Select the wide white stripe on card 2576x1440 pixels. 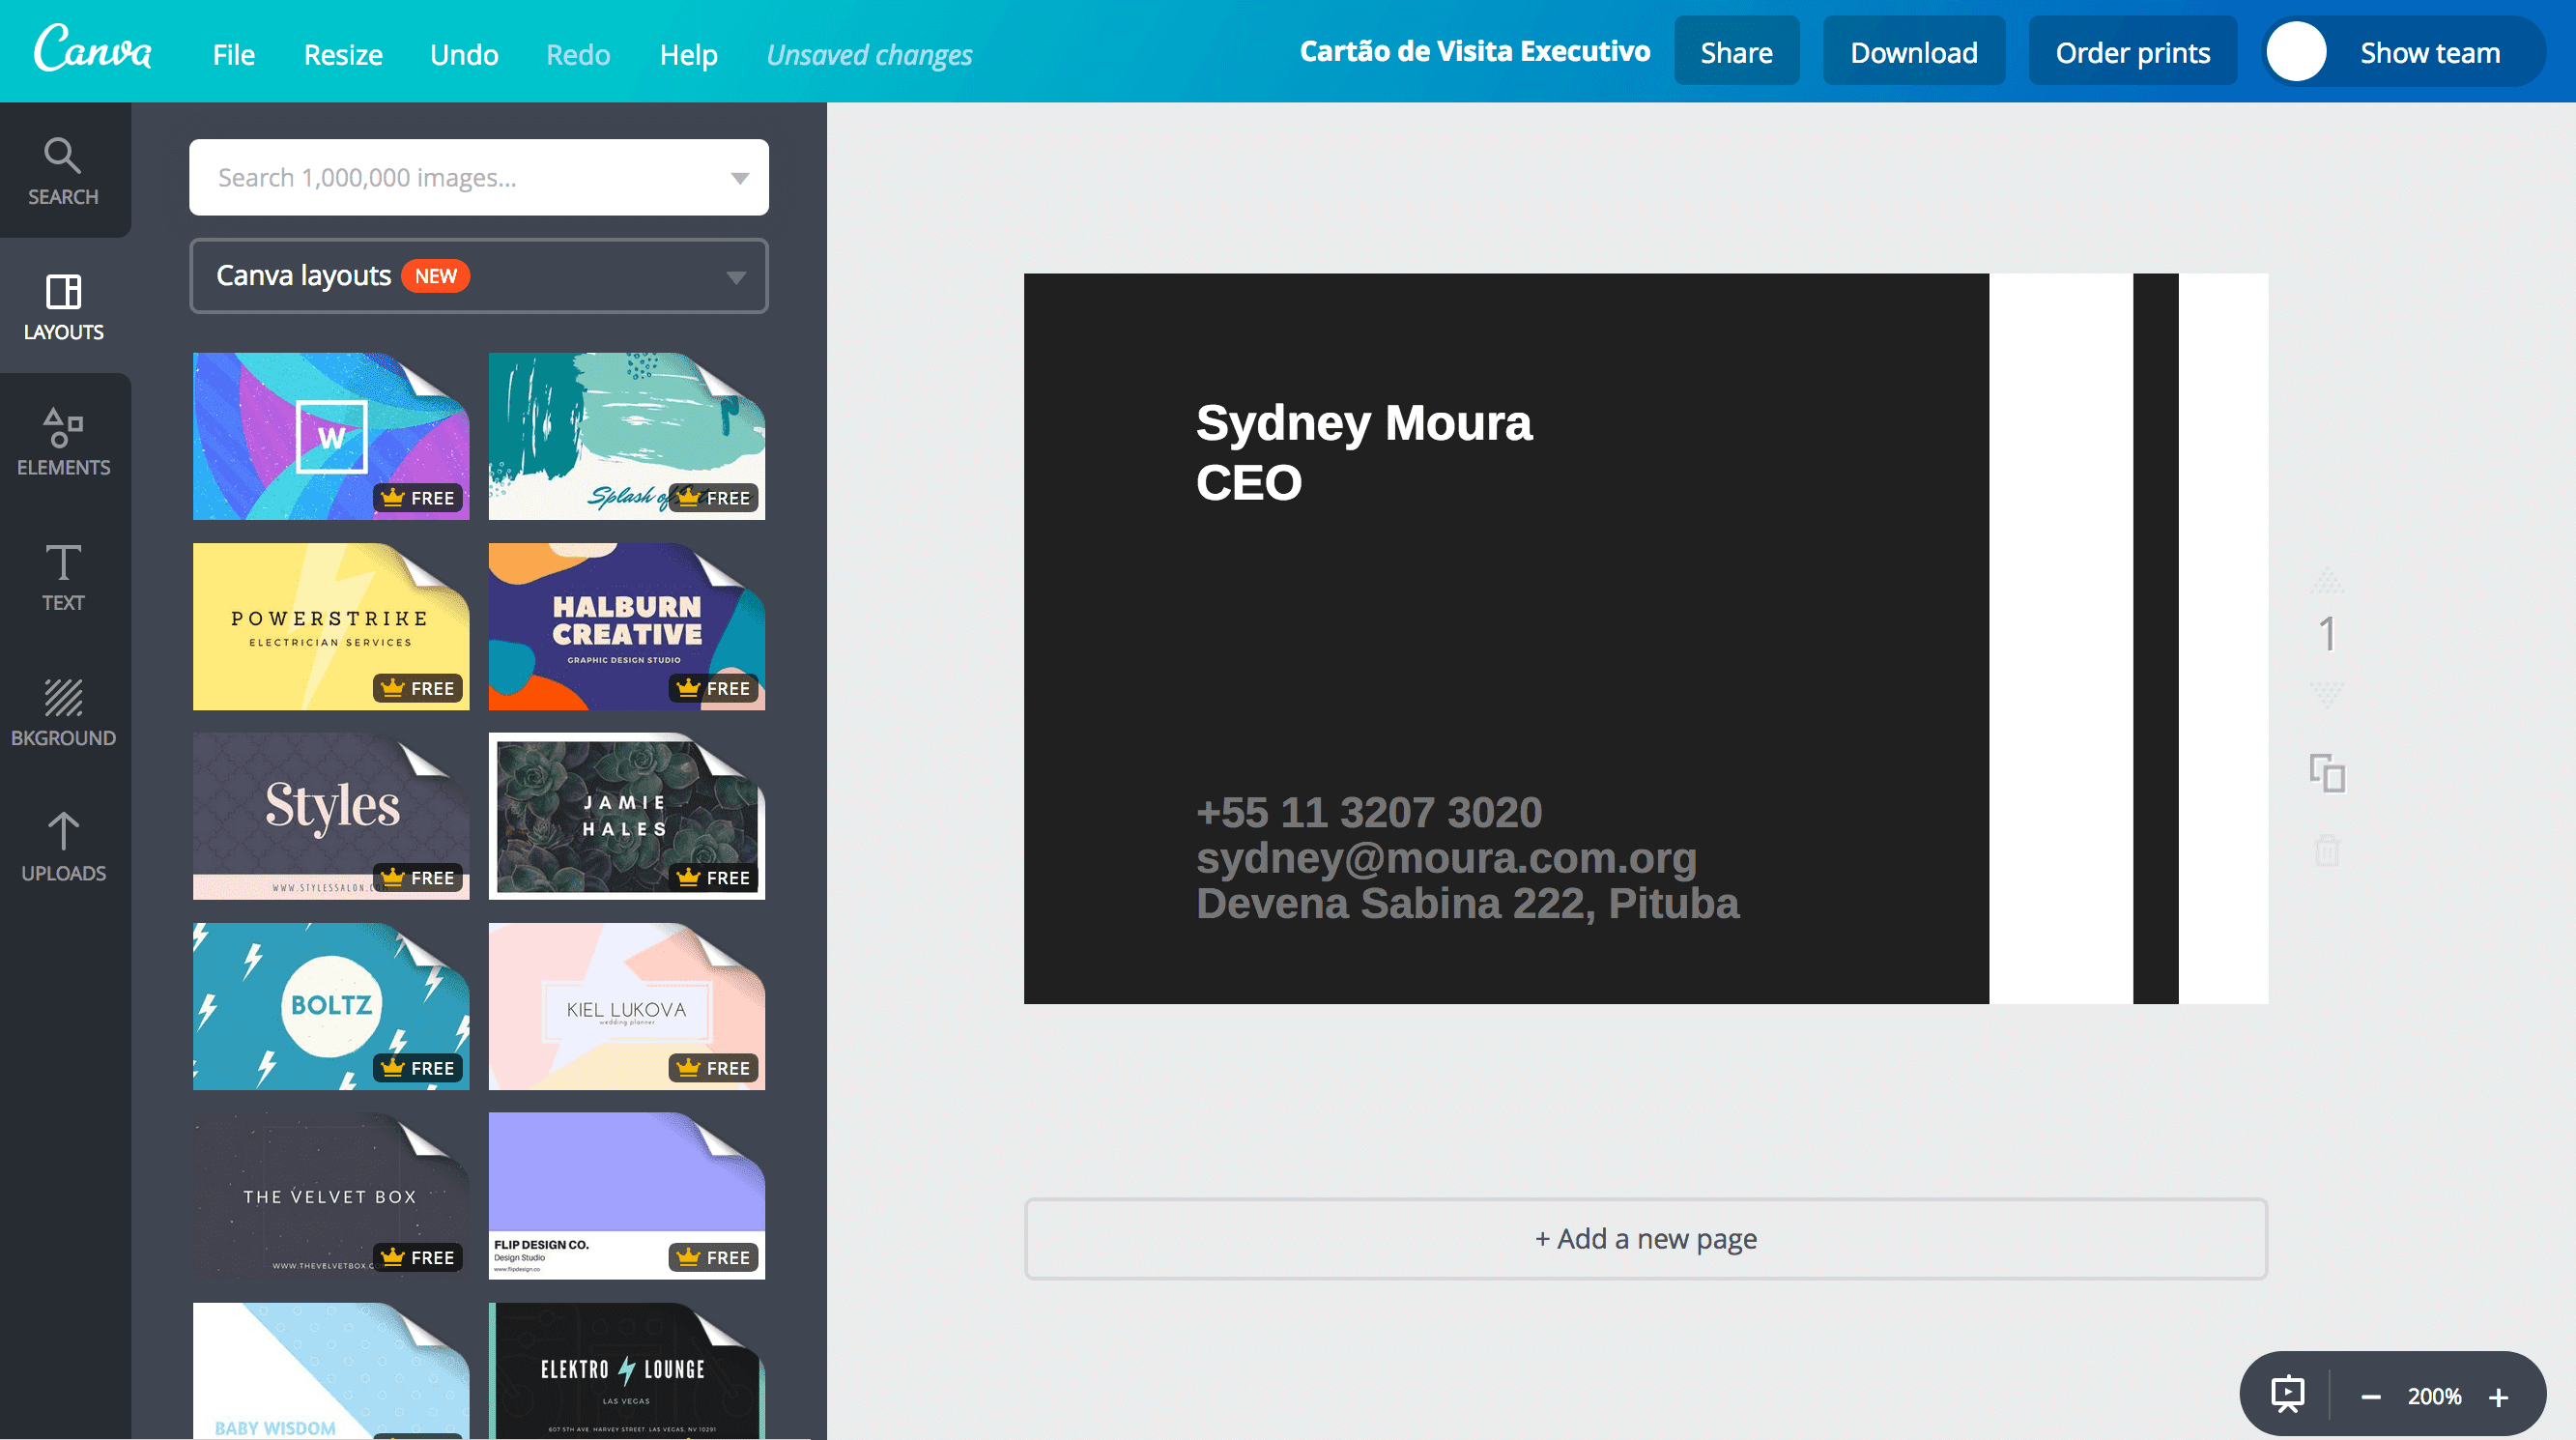2060,638
